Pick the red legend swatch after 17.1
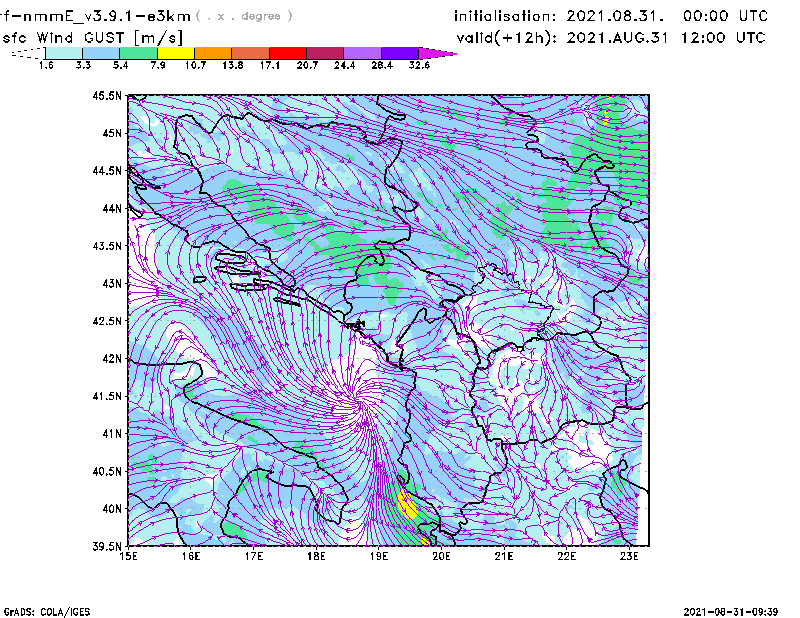The width and height of the screenshot is (800, 618). [x=288, y=53]
